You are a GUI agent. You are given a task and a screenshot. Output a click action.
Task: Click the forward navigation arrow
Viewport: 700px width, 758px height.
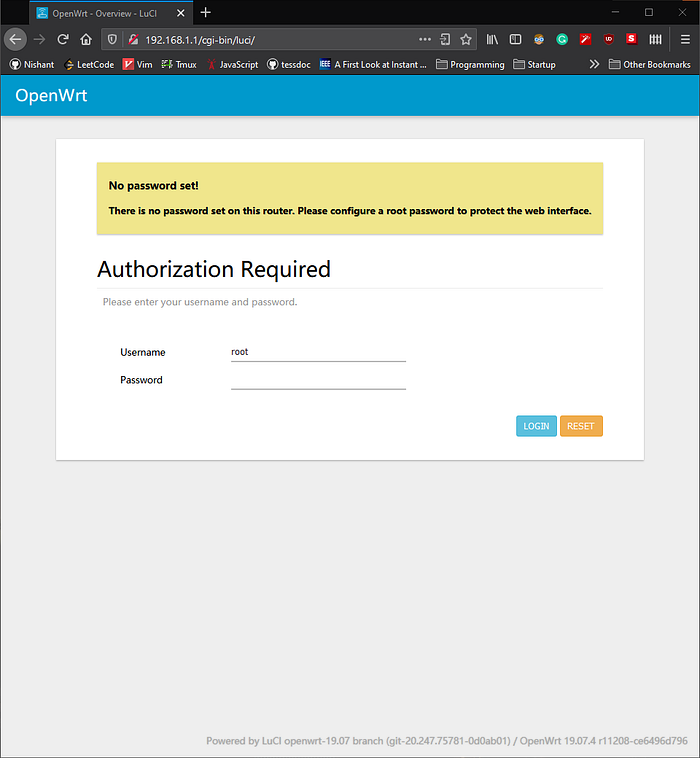click(x=39, y=40)
